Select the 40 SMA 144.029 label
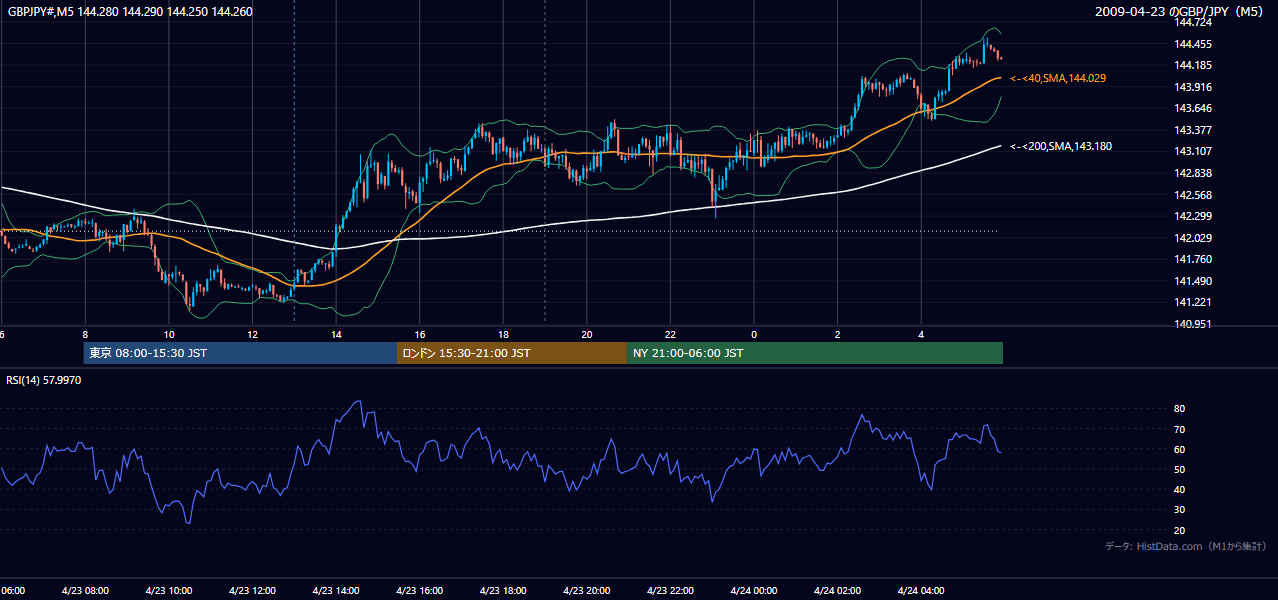Image resolution: width=1278 pixels, height=600 pixels. click(x=1058, y=78)
